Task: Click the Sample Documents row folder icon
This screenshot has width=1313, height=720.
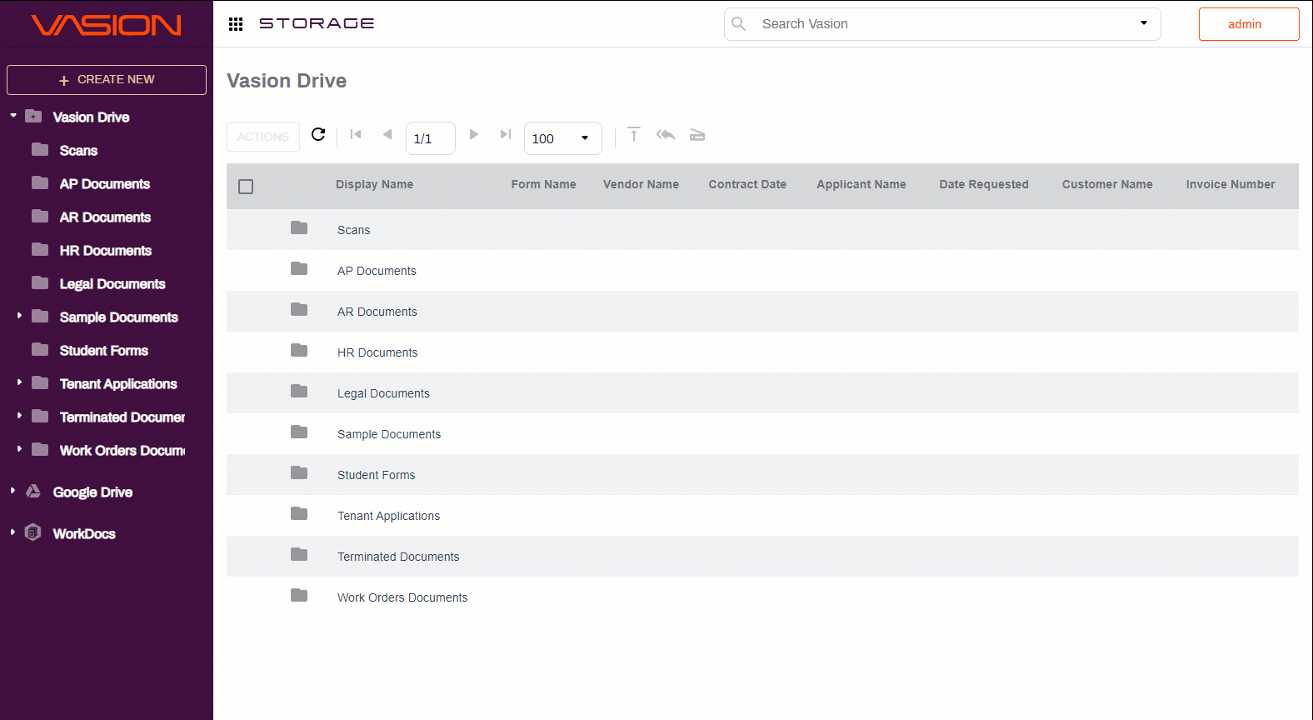Action: tap(299, 432)
